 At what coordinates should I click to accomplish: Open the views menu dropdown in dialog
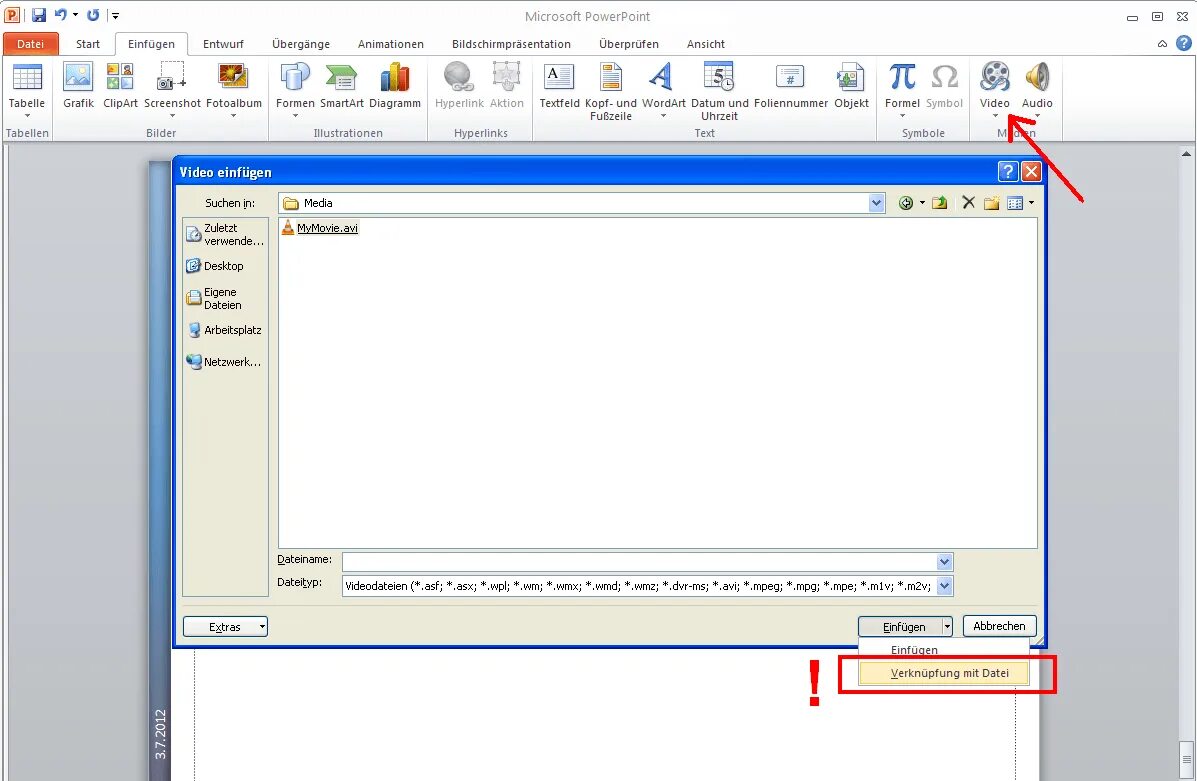(x=1031, y=203)
